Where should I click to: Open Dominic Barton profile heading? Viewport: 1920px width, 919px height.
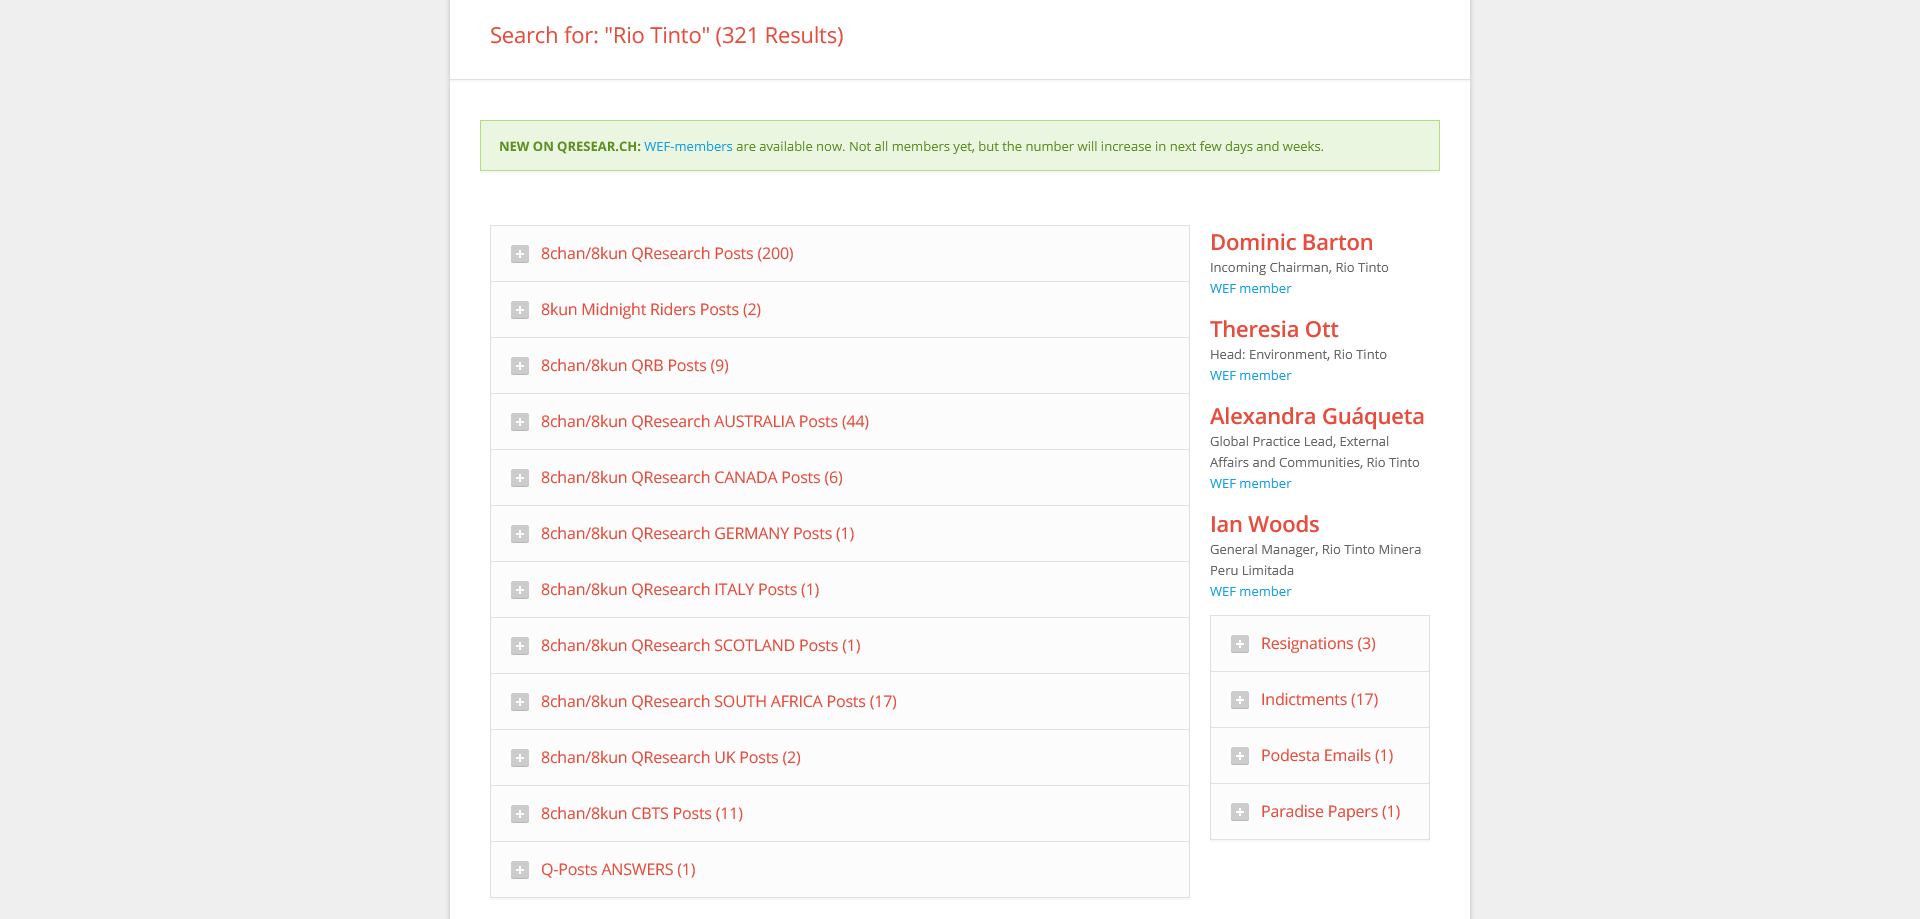click(x=1291, y=243)
